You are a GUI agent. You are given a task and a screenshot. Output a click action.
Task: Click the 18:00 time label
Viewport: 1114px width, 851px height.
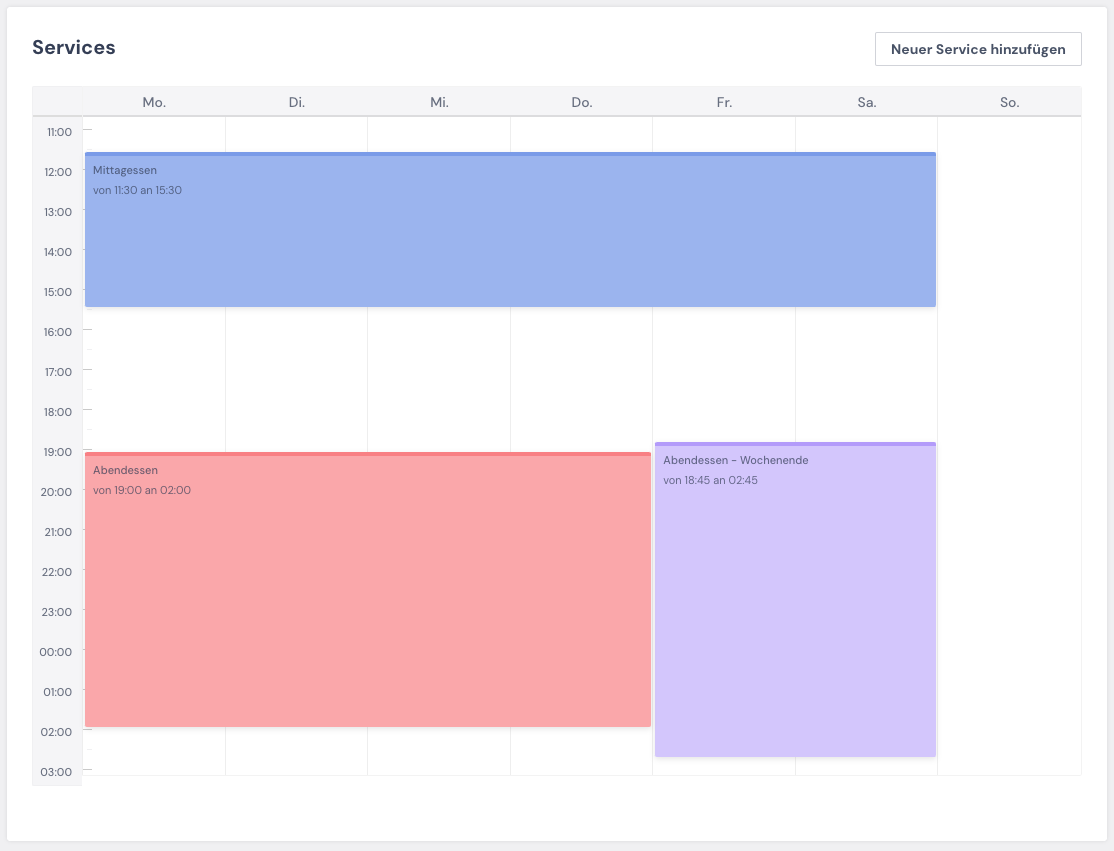click(58, 412)
